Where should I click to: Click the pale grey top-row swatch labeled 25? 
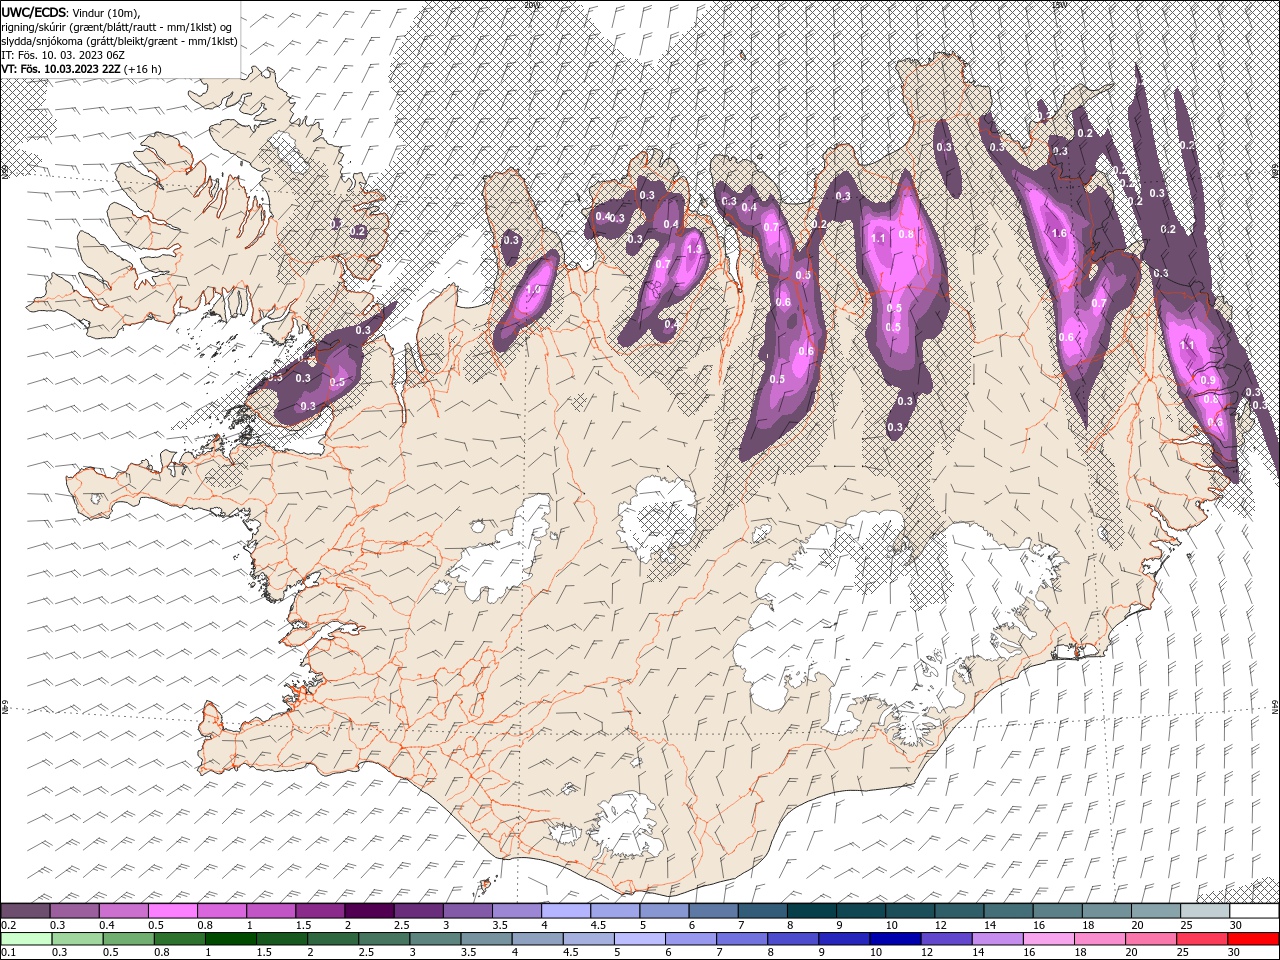1204,911
